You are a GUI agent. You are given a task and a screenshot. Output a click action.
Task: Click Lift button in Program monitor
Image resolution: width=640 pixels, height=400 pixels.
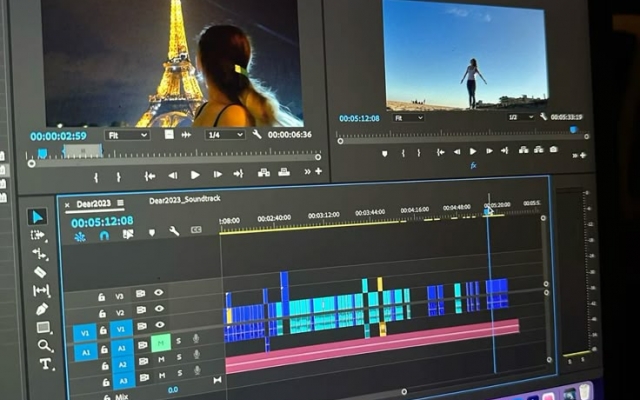(523, 150)
